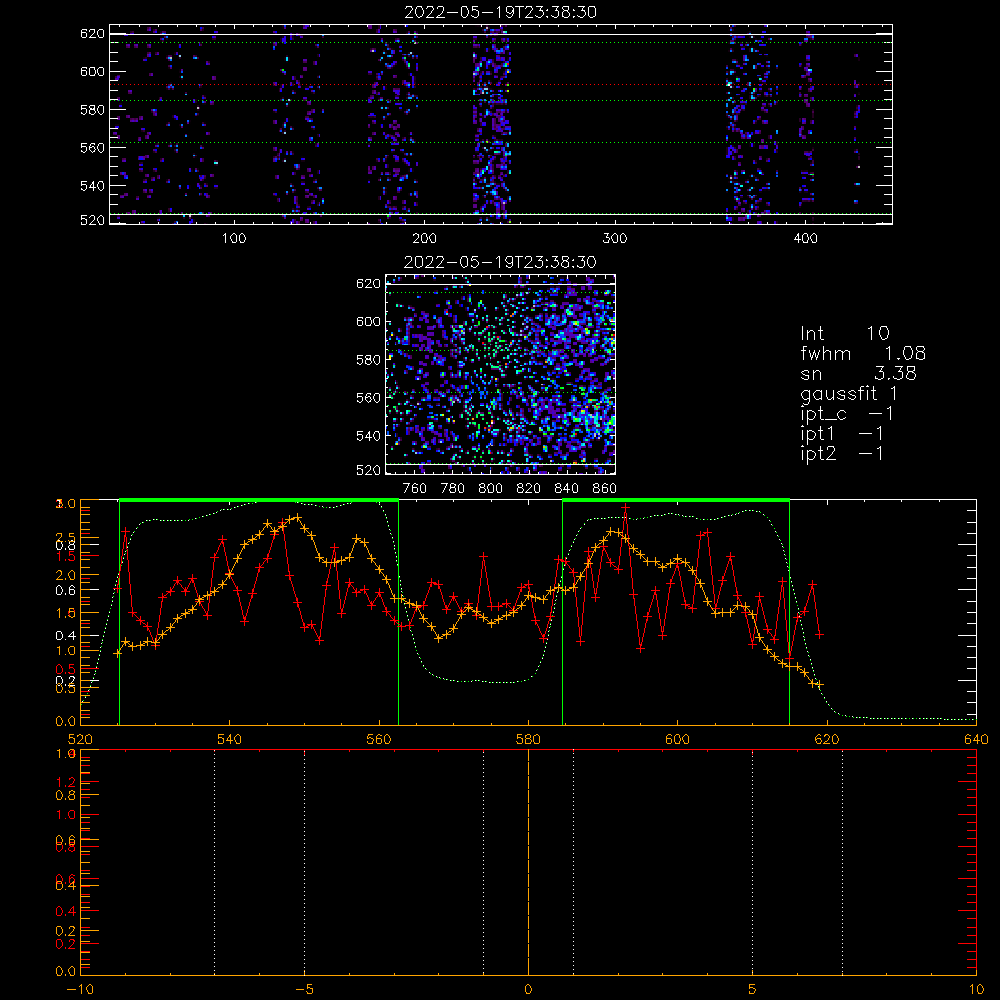Click x-axis label 840 on middle plot
The width and height of the screenshot is (1000, 1000).
pos(566,489)
